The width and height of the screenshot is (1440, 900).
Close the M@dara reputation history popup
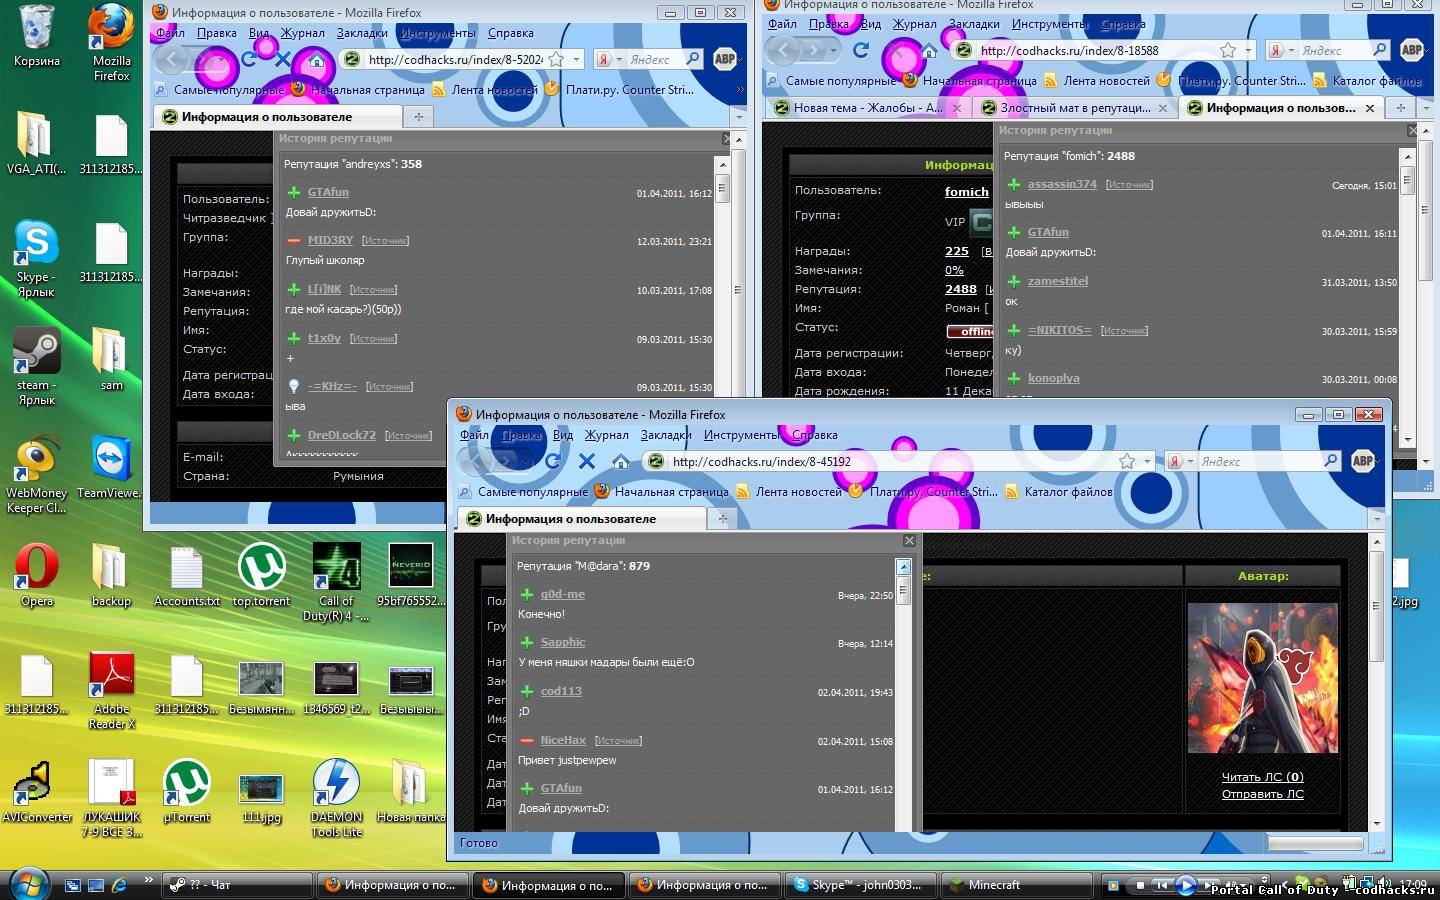pos(909,541)
